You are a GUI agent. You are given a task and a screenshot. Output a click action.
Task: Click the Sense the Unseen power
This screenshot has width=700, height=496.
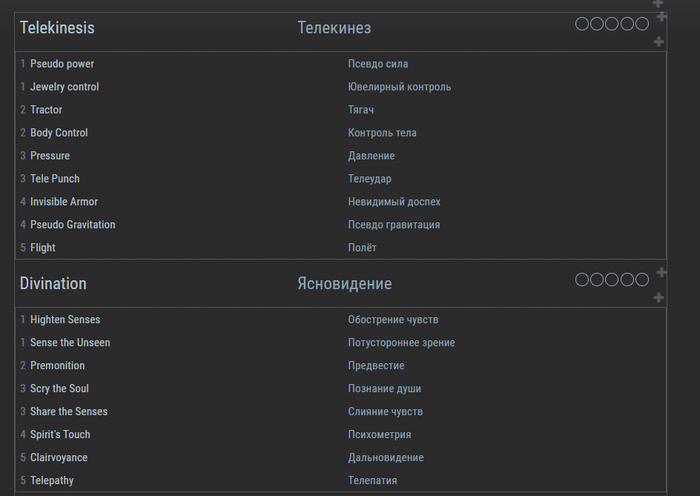[70, 343]
